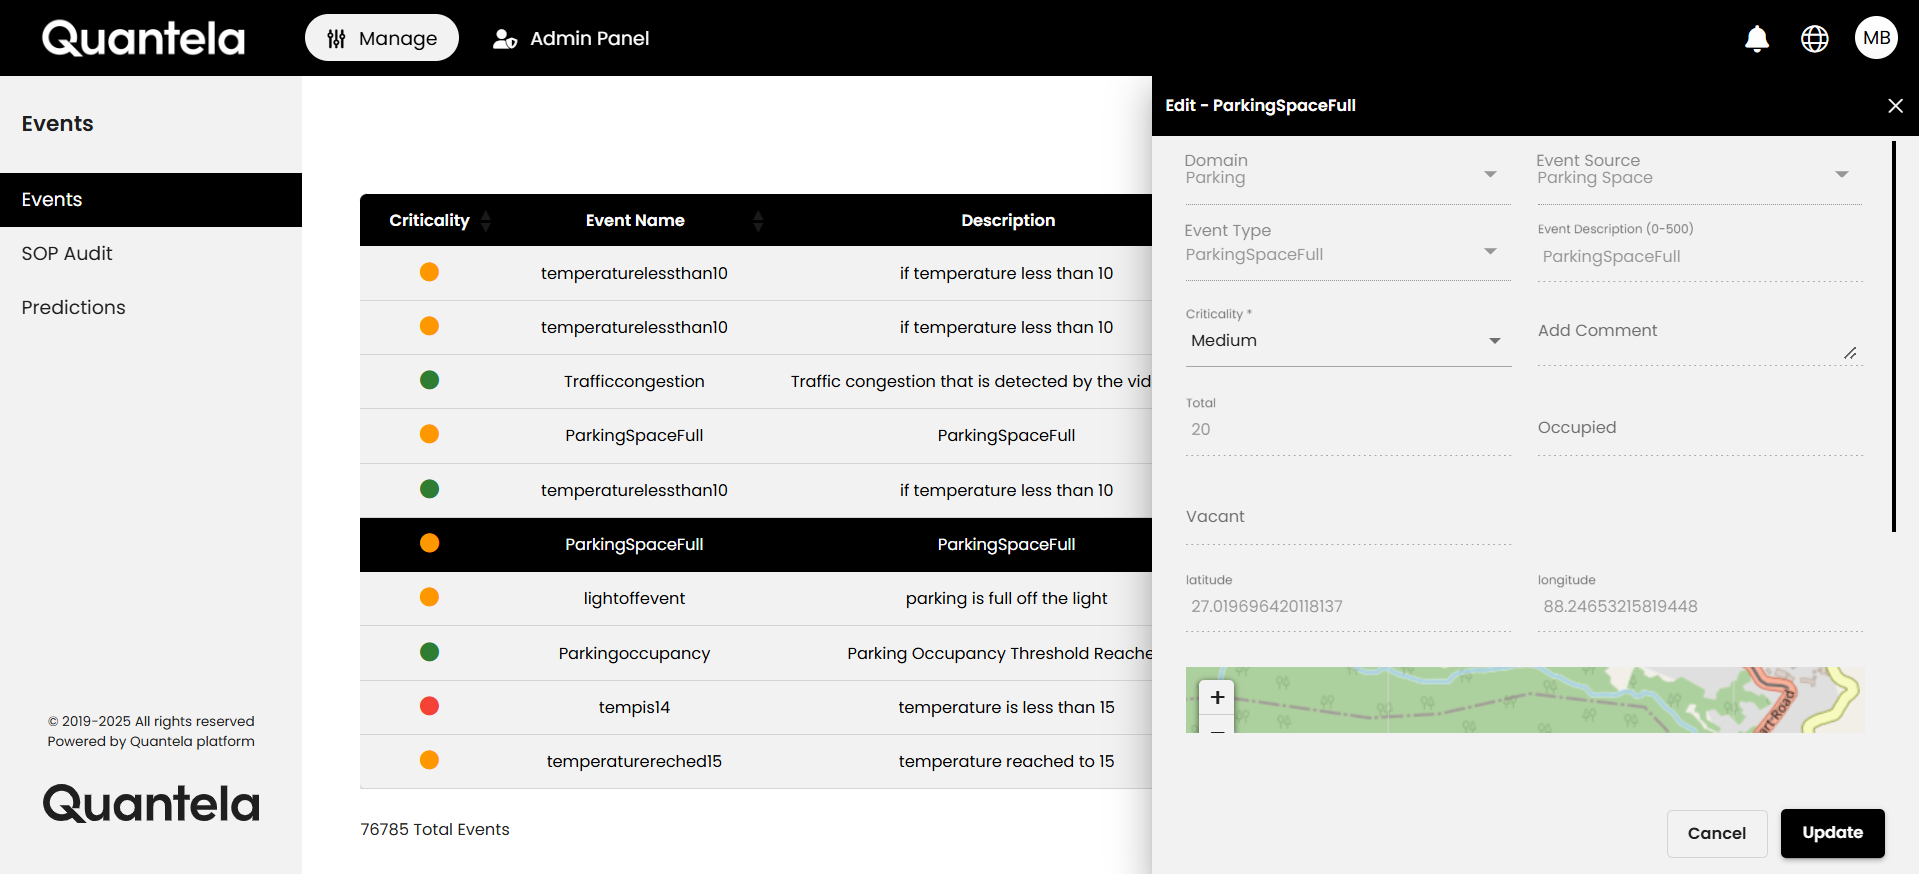Click the Add Comment text field
Viewport: 1919px width, 874px height.
click(x=1690, y=338)
